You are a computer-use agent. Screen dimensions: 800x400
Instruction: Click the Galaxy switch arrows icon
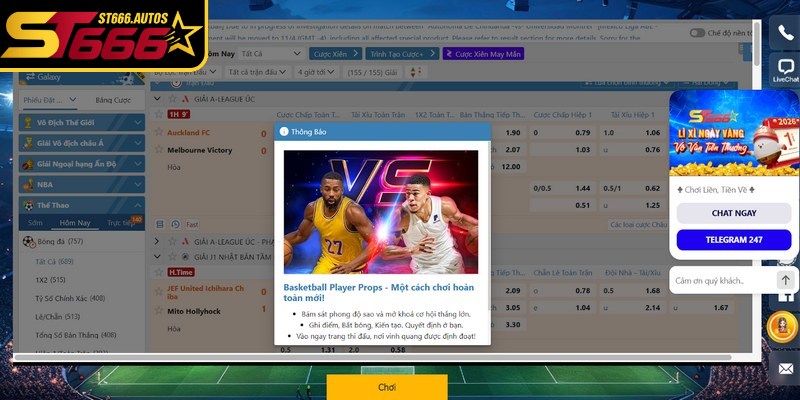pyautogui.click(x=30, y=77)
